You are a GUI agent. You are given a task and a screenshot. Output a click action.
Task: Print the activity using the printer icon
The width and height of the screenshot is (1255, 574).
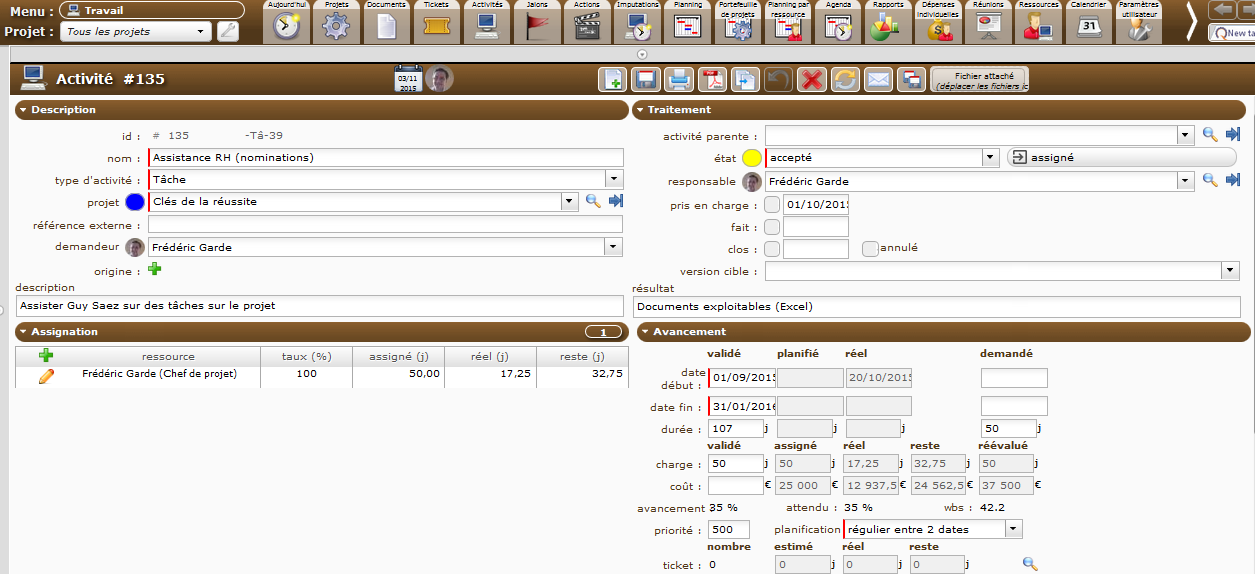coord(678,80)
